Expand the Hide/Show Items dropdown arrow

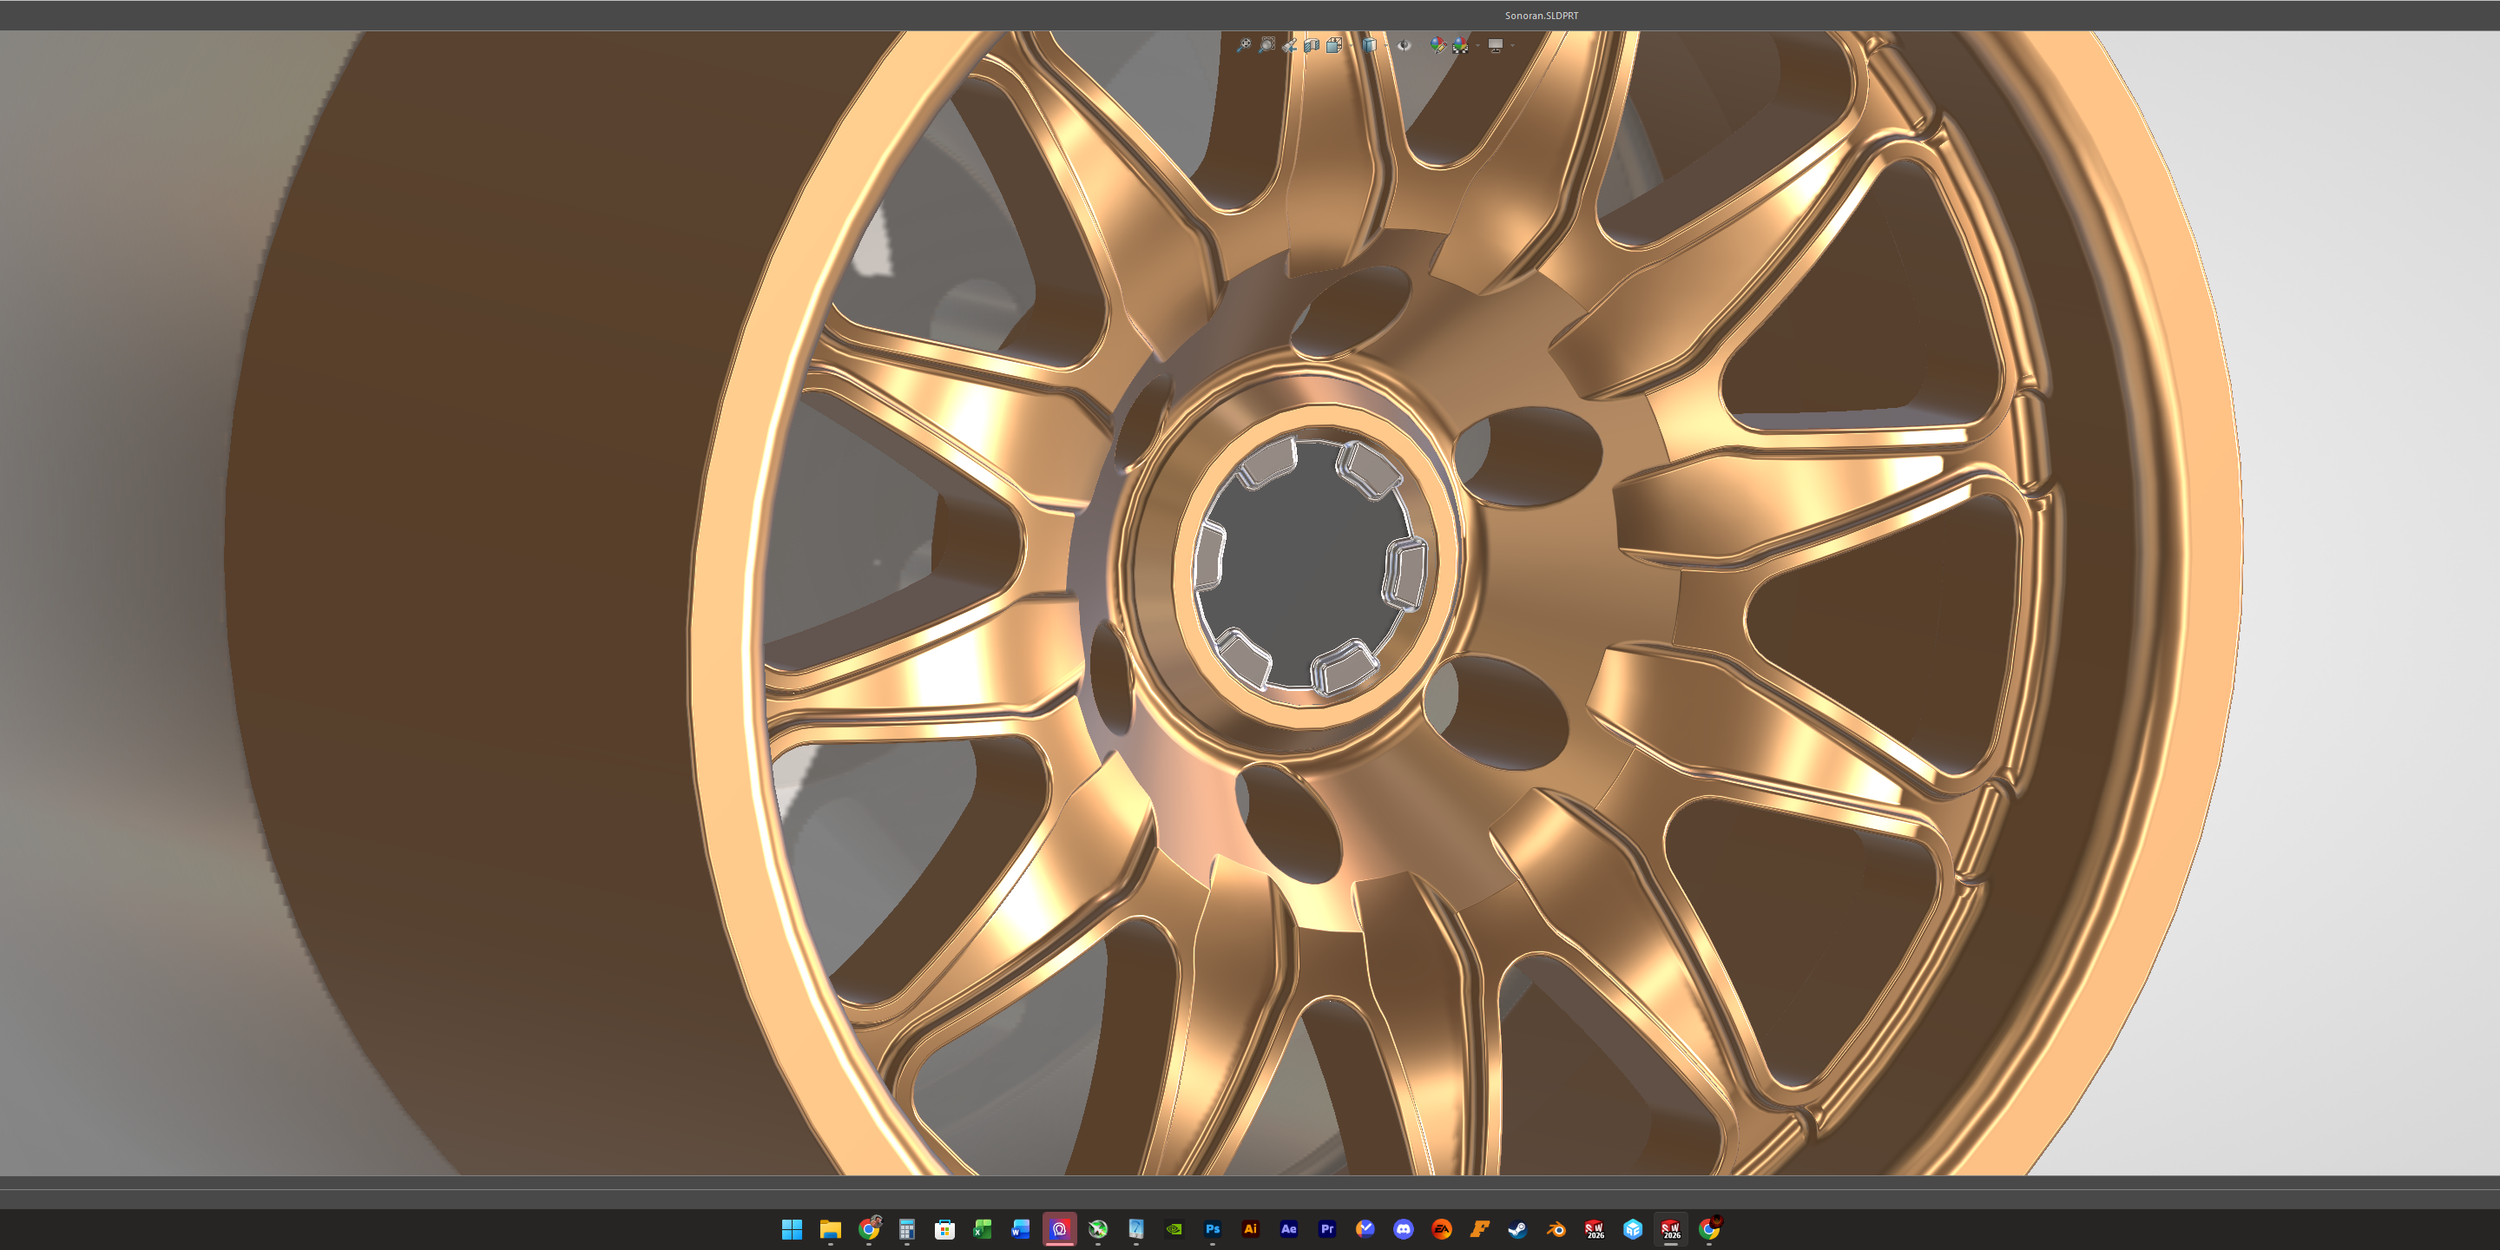1421,45
